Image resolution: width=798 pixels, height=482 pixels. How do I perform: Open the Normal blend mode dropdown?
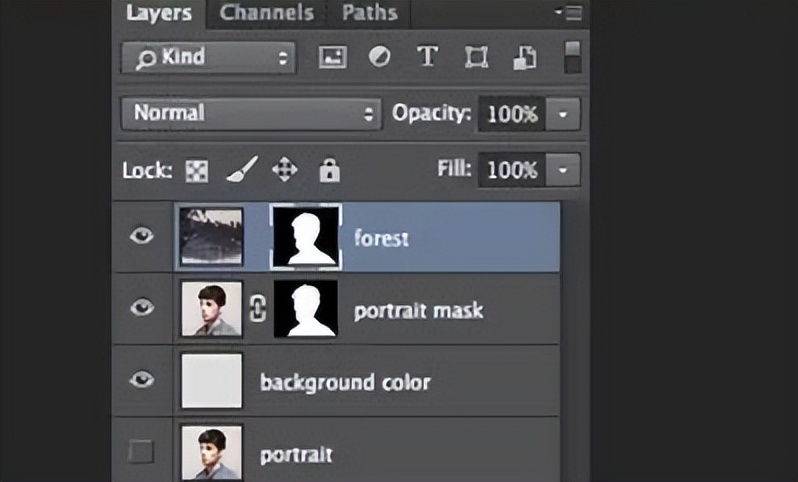point(250,114)
